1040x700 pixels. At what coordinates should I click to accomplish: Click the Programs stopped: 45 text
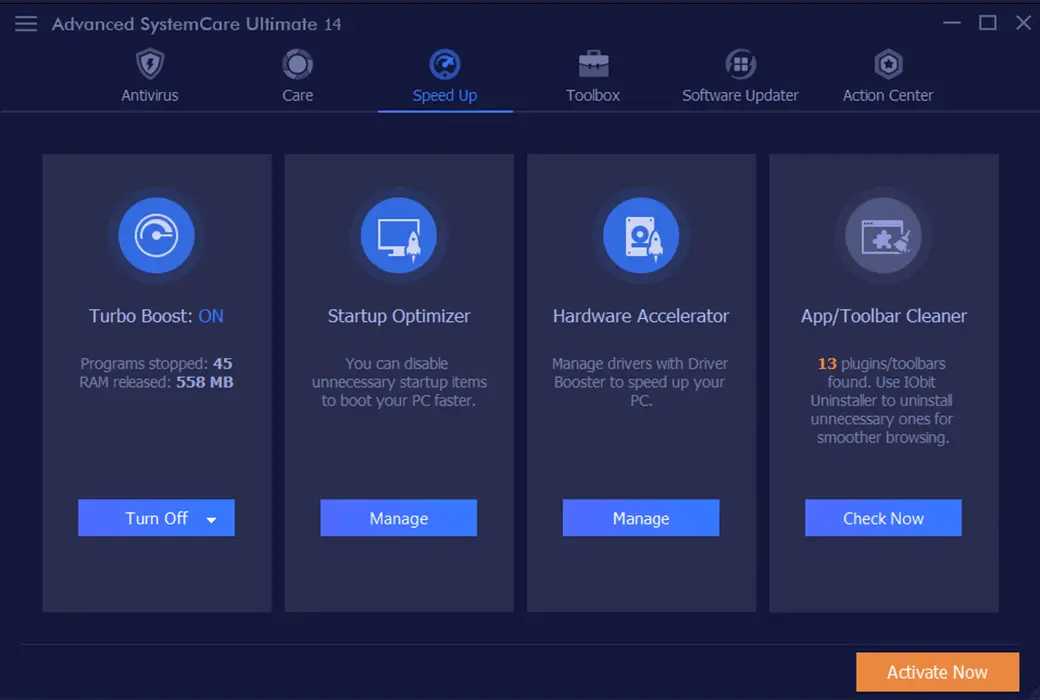point(157,364)
